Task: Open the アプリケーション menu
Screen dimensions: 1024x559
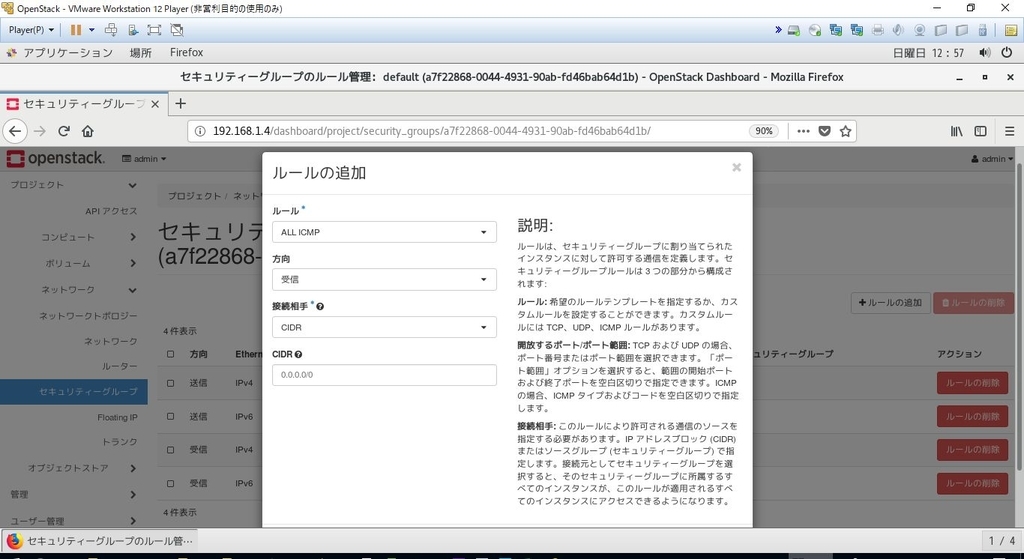Action: (x=67, y=53)
